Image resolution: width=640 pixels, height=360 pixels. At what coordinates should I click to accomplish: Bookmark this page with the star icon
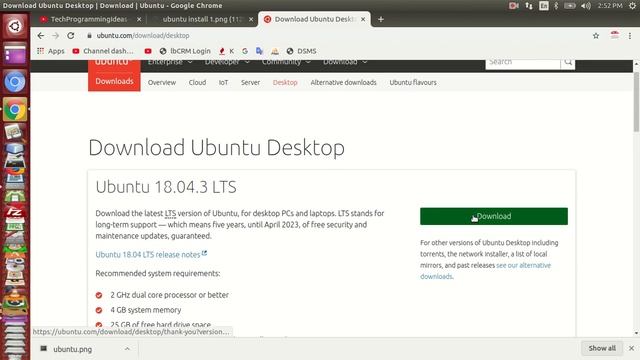596,36
